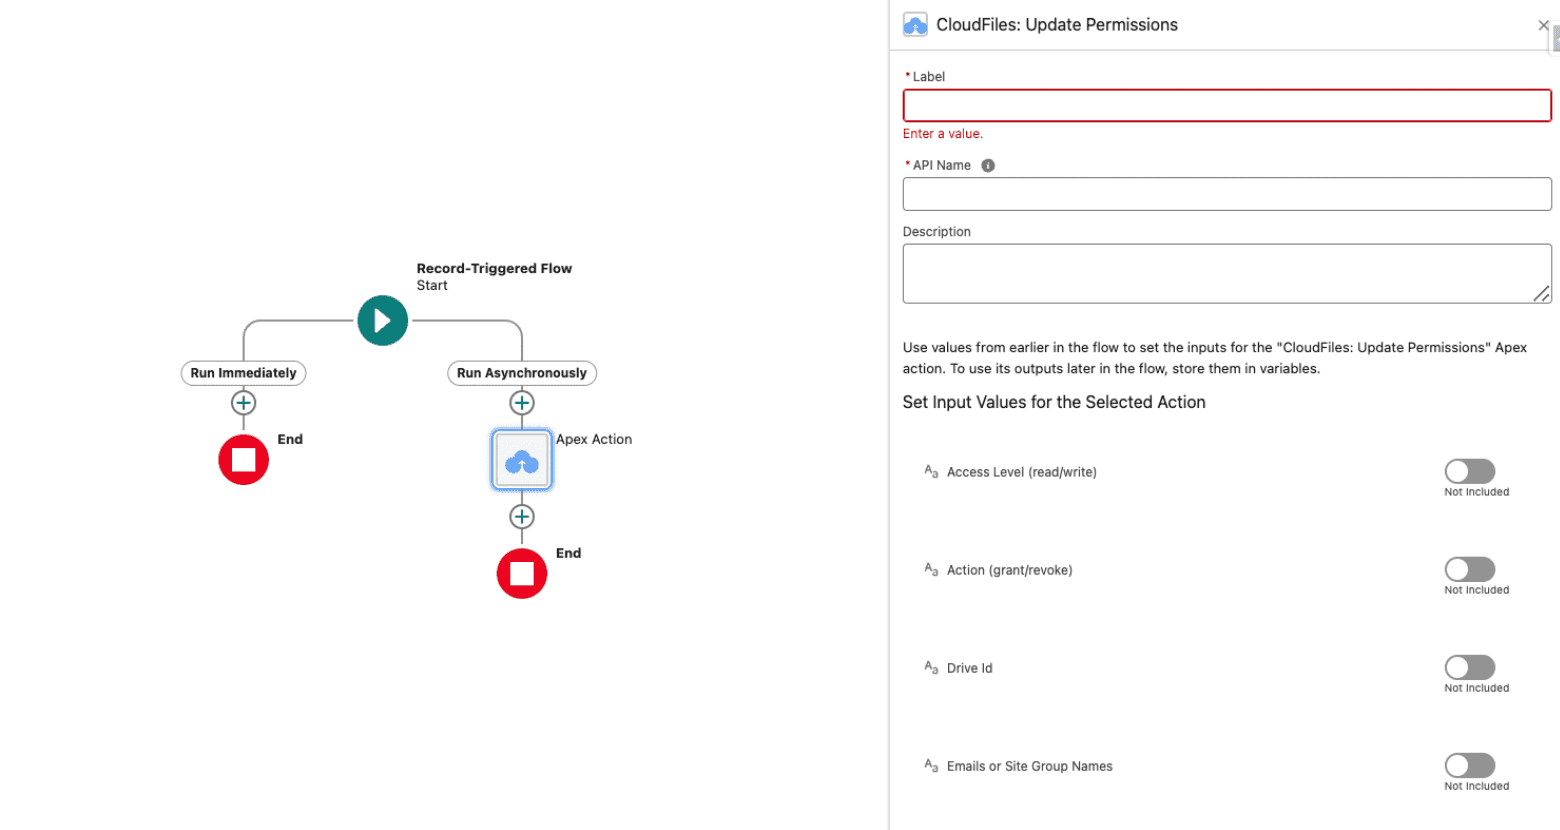This screenshot has height=830, width=1560.
Task: Click the CloudFiles icon in the panel header
Action: [915, 24]
